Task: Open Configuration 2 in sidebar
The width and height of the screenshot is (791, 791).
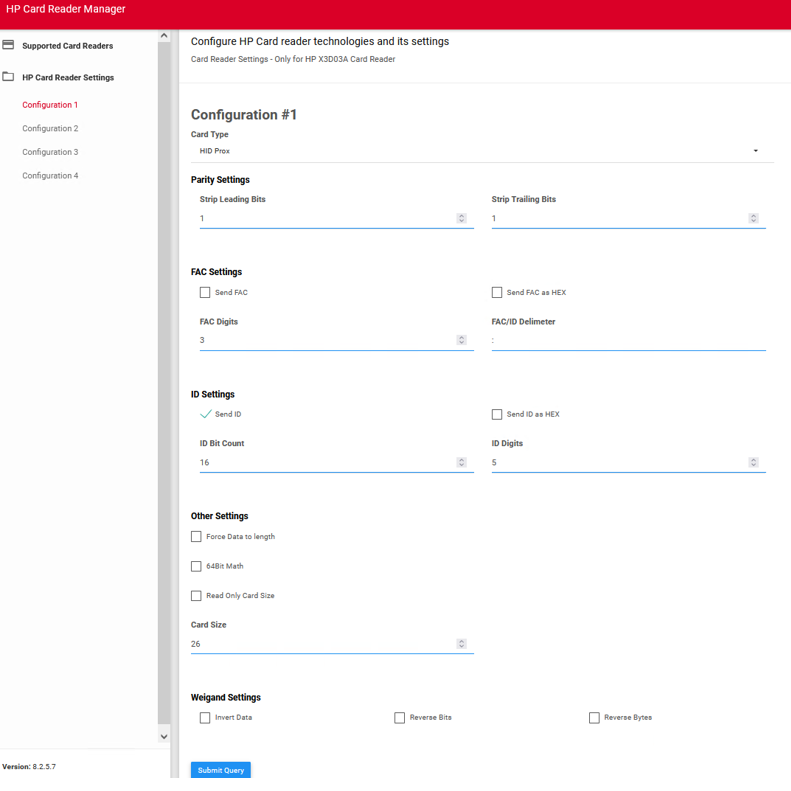Action: click(50, 129)
